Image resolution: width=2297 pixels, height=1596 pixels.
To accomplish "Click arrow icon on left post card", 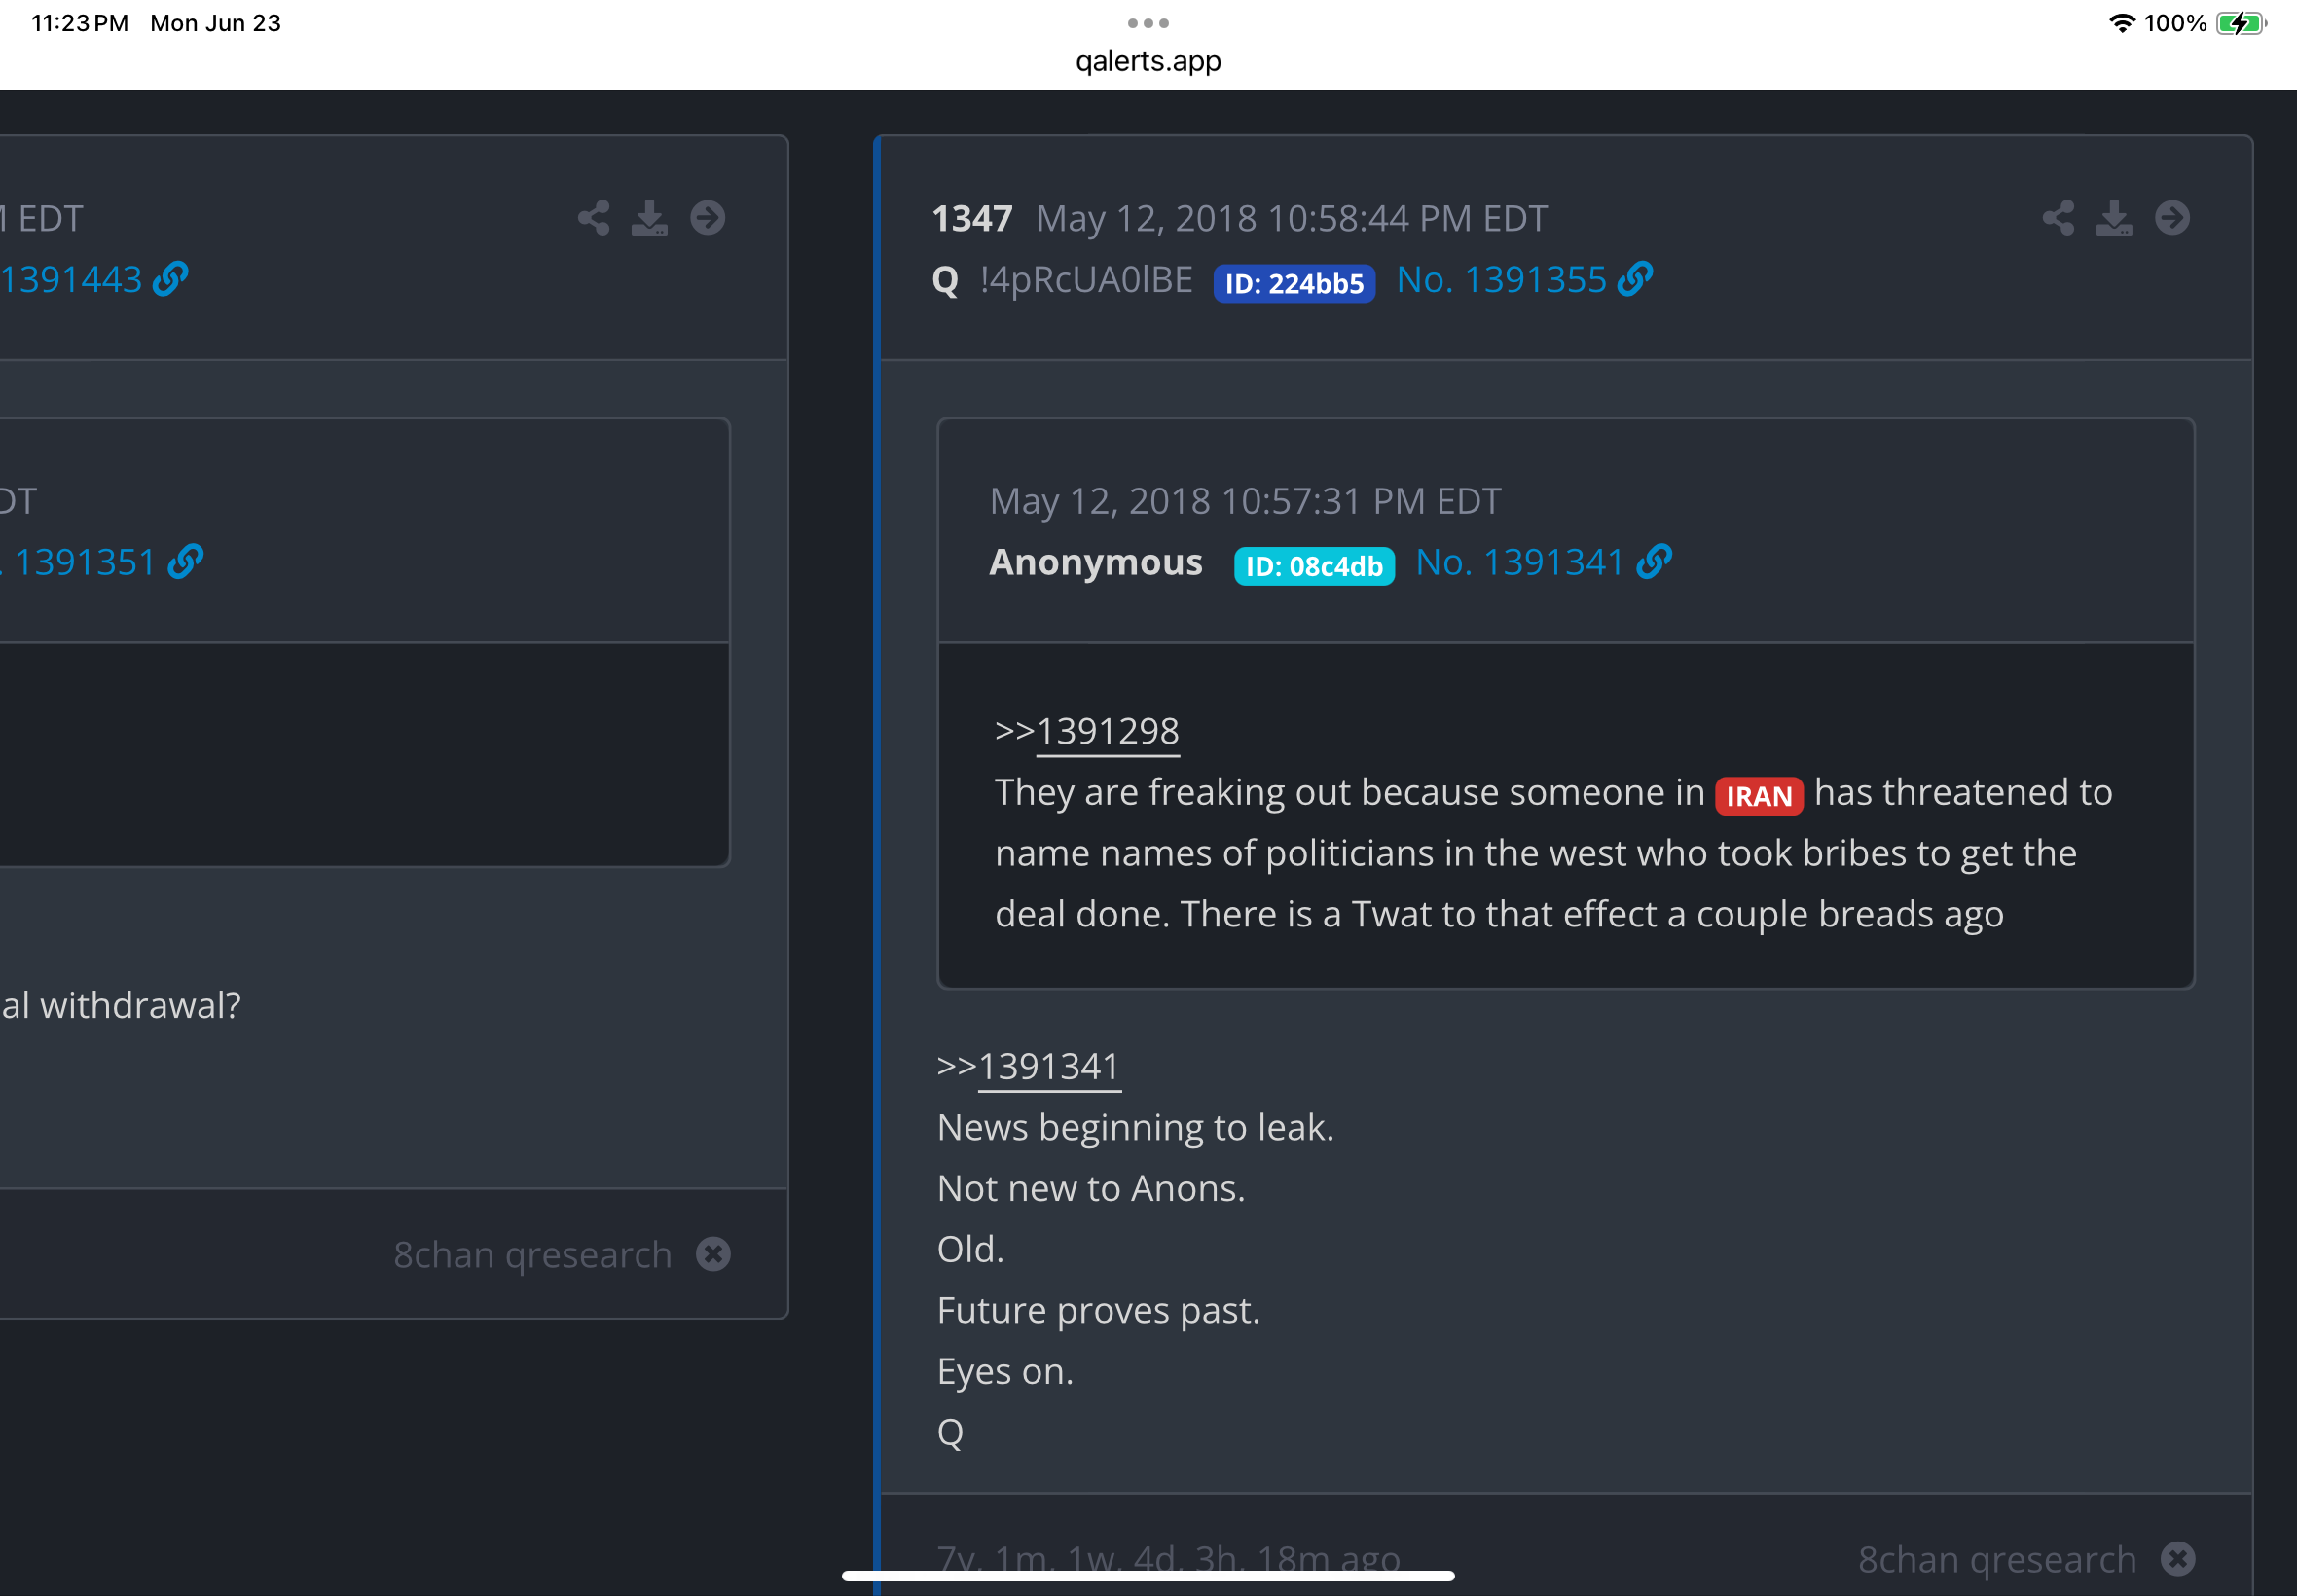I will pos(708,218).
